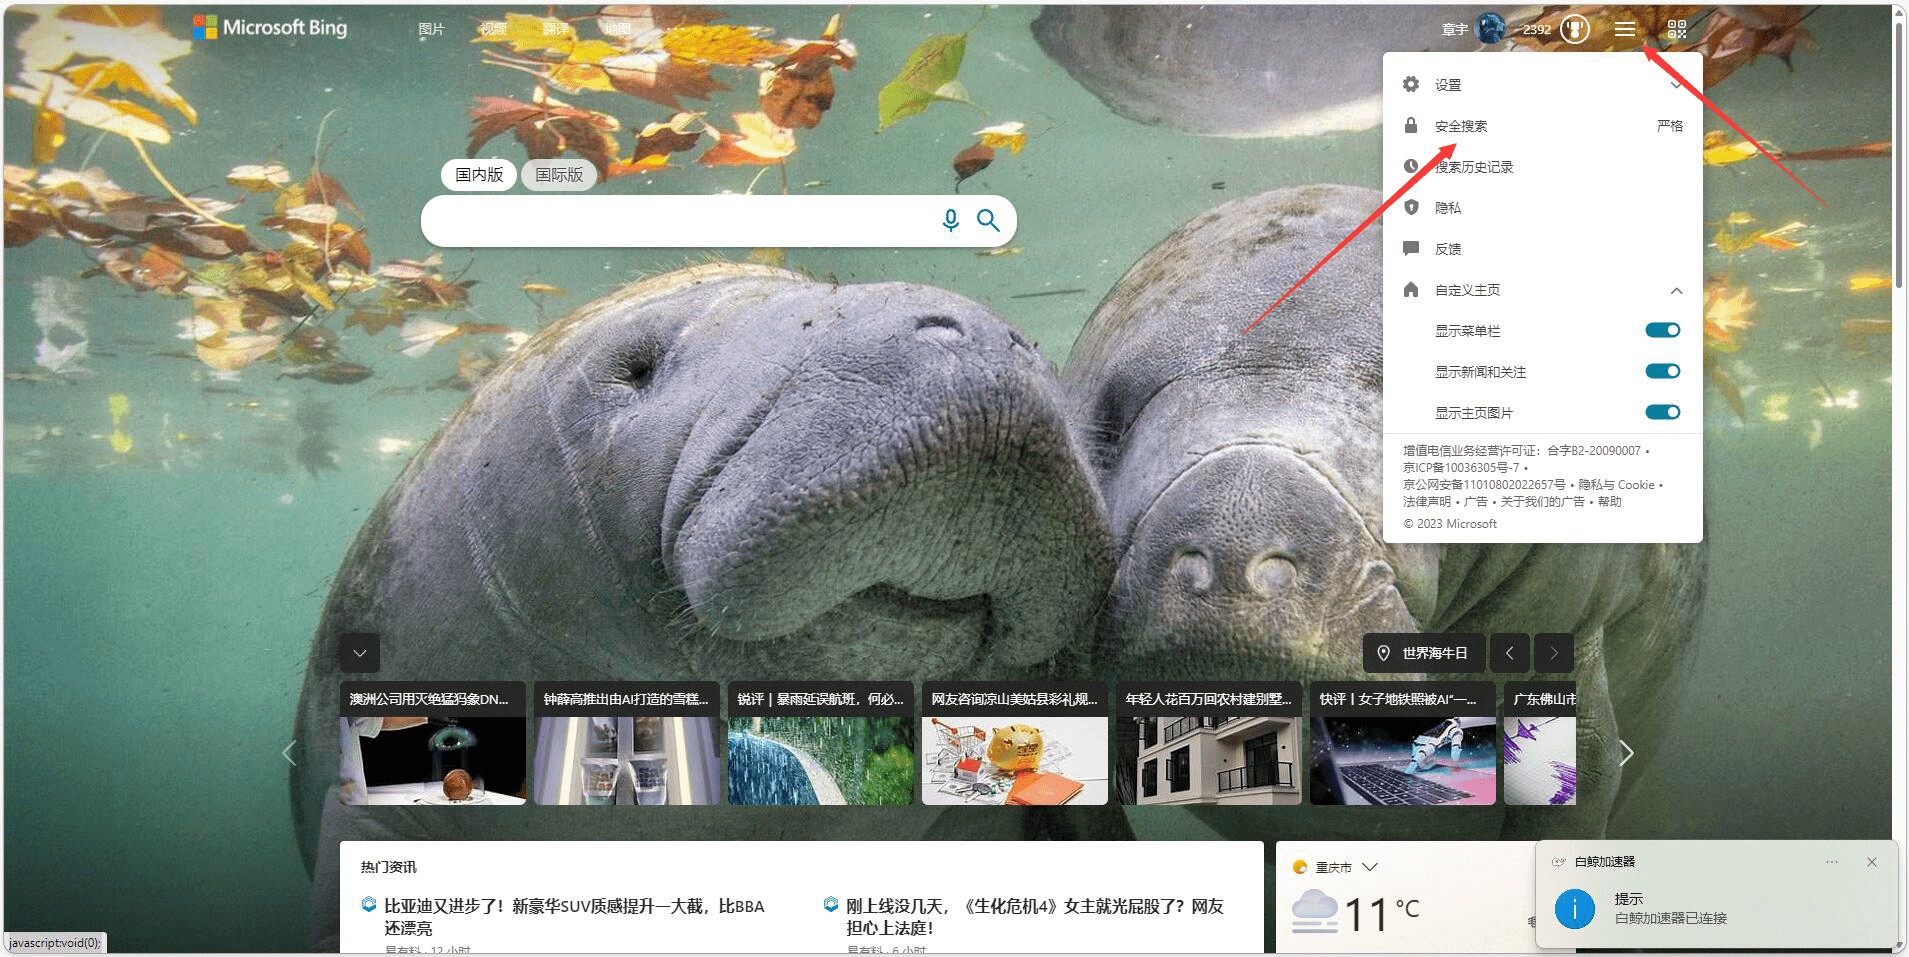
Task: Toggle off 显示菜单栏
Action: 1662,329
